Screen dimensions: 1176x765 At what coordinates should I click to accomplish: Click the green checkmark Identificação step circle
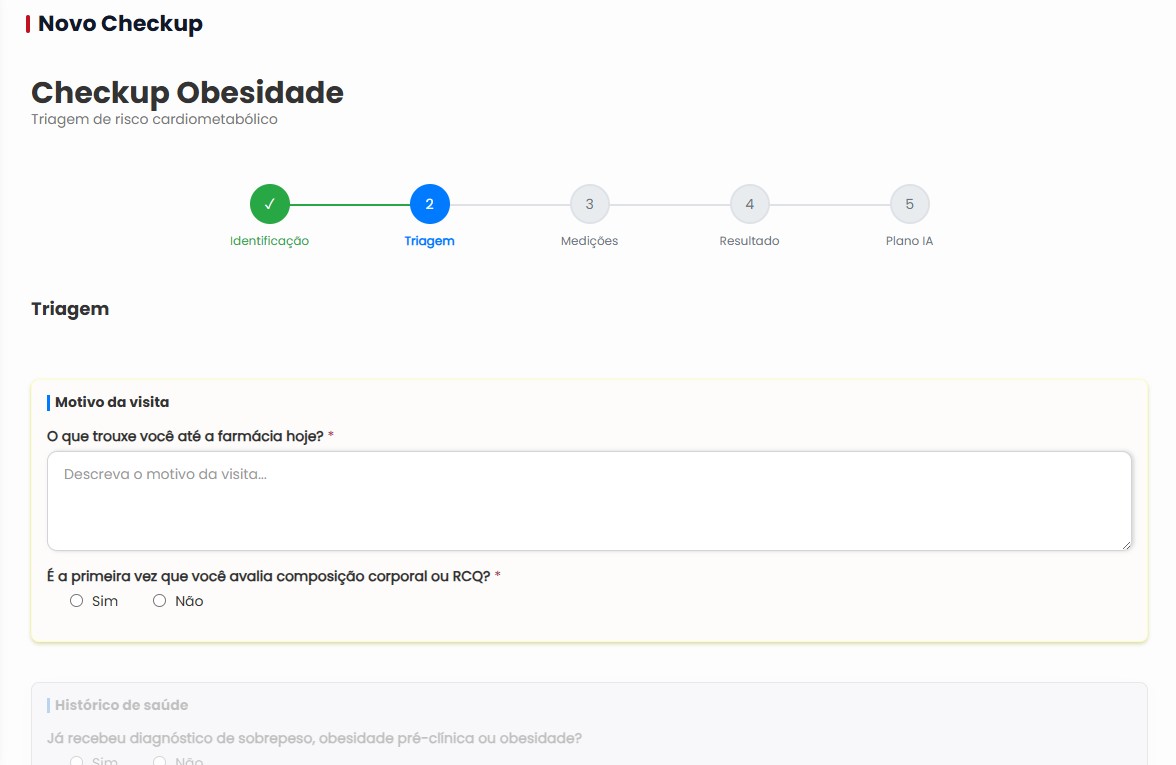(269, 204)
